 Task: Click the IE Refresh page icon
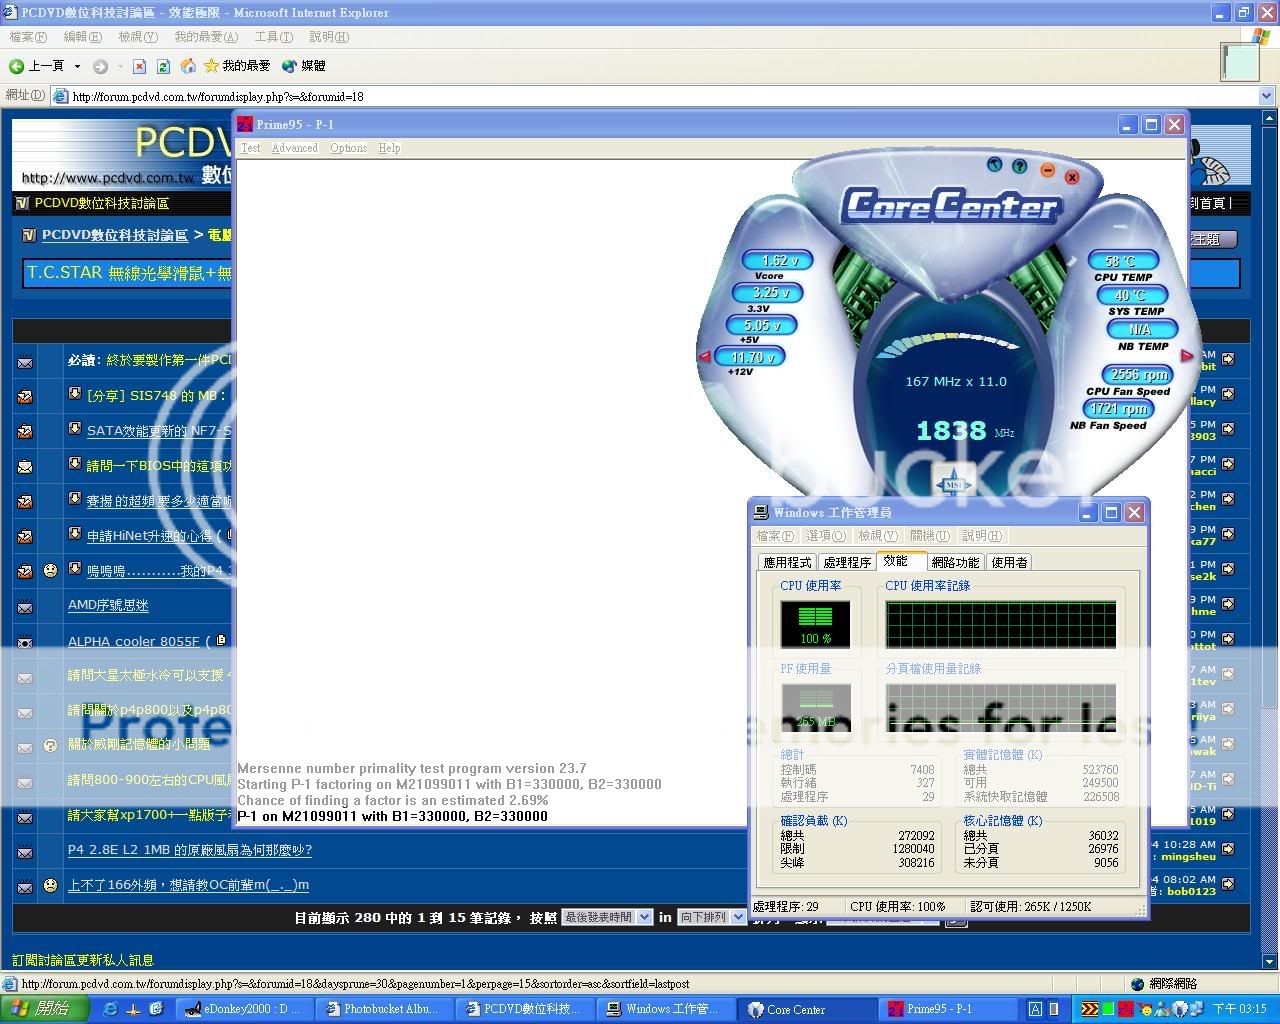coord(163,66)
